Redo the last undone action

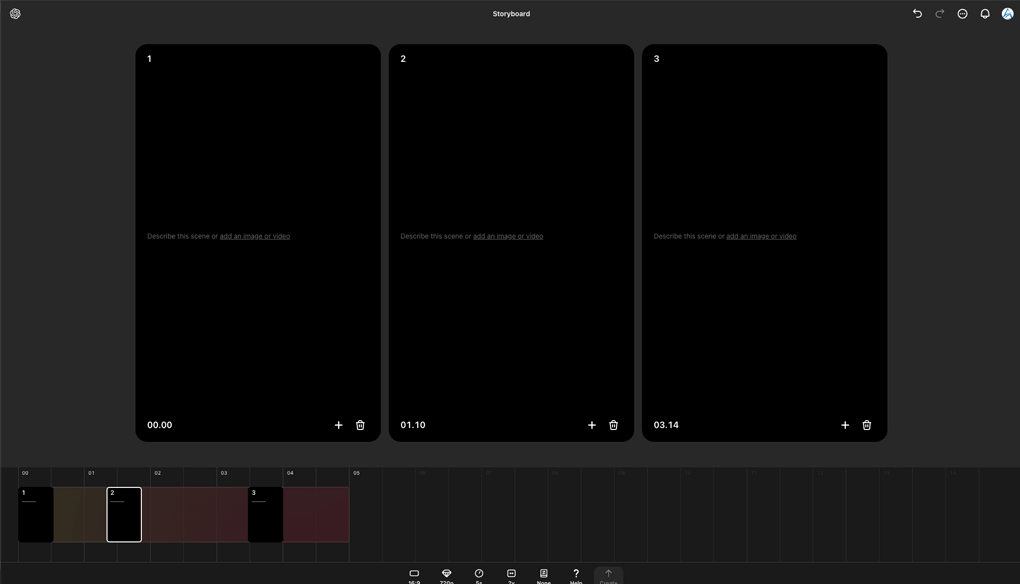[x=939, y=14]
